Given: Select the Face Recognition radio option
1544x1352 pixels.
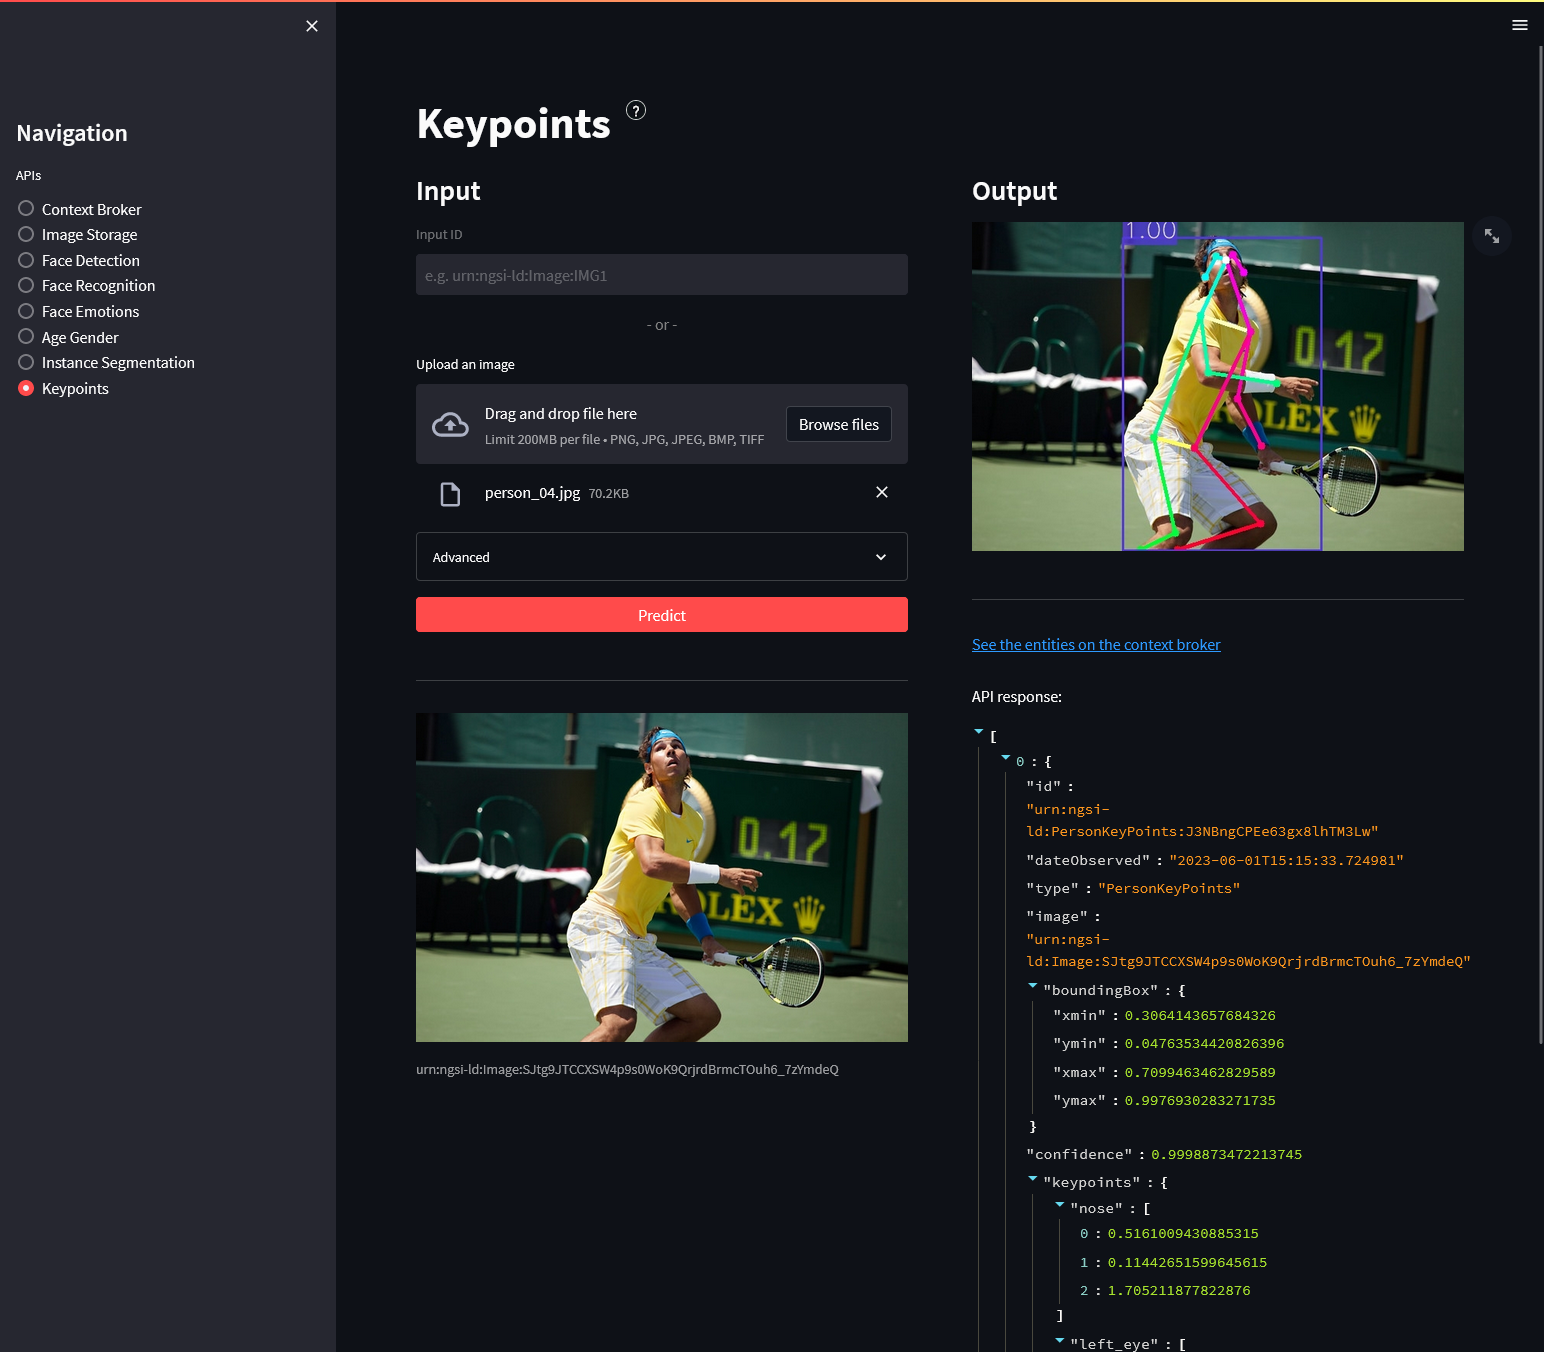Looking at the screenshot, I should click(87, 285).
